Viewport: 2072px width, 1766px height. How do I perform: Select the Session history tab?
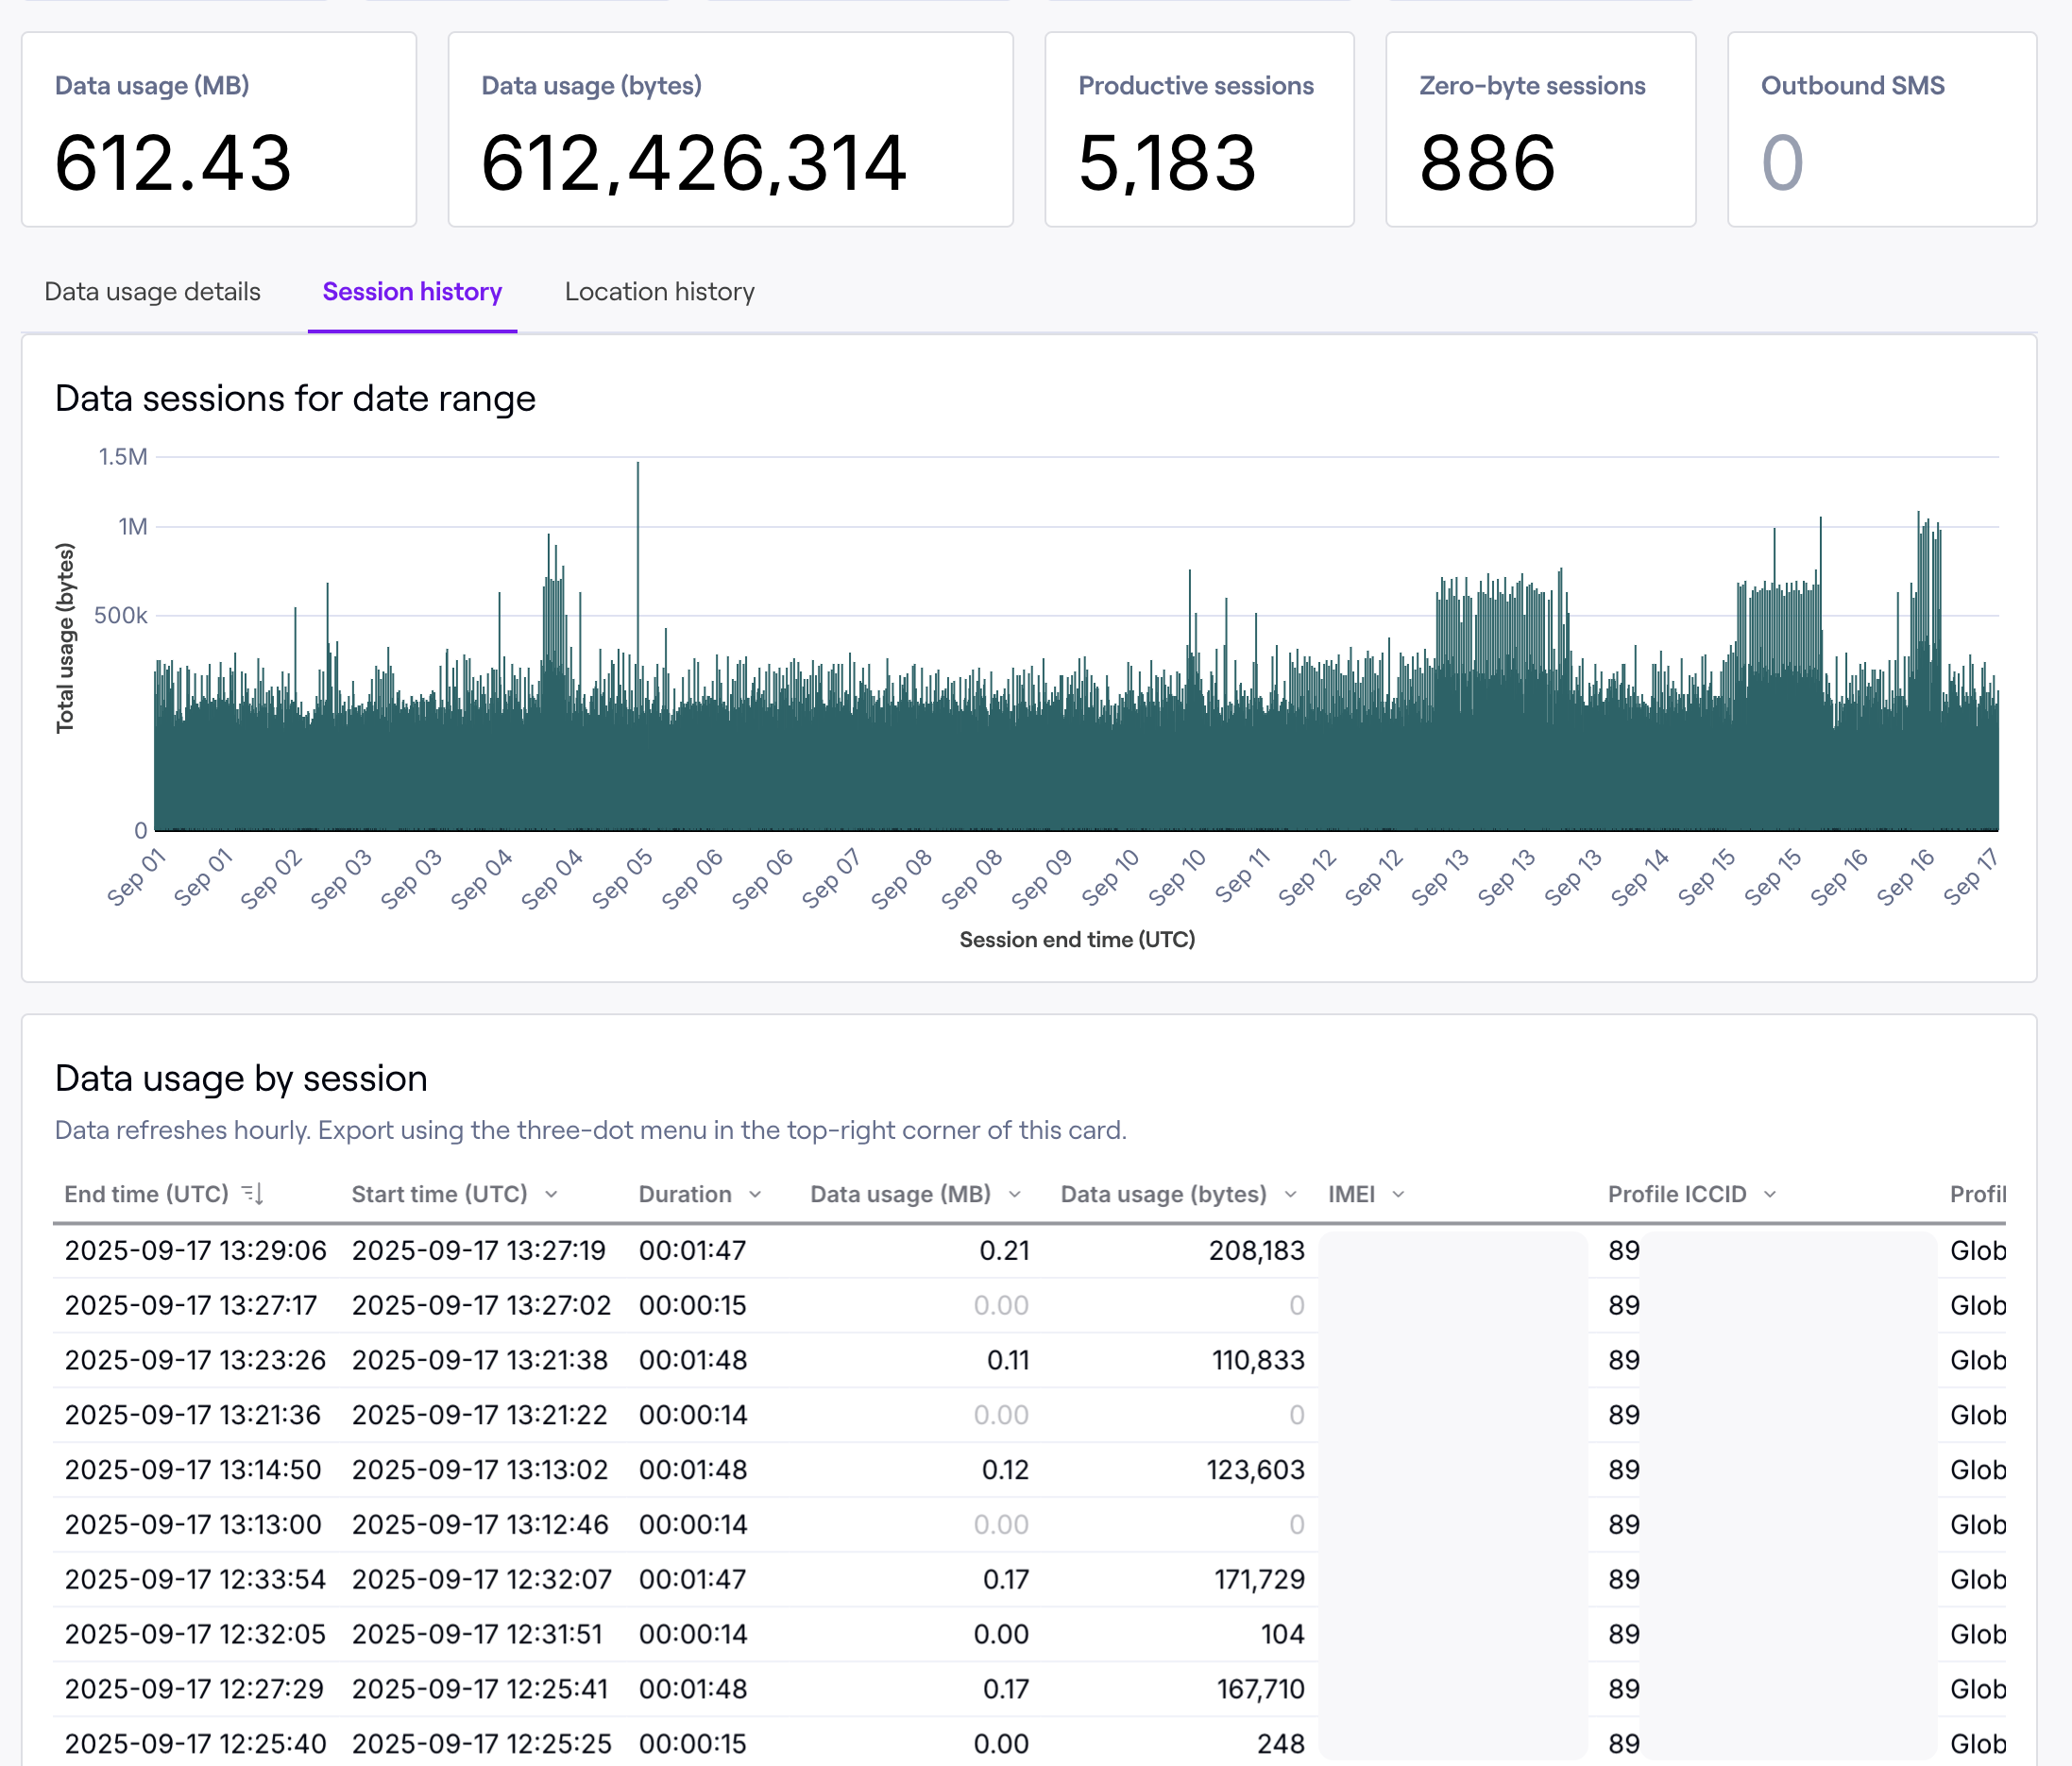(x=412, y=292)
